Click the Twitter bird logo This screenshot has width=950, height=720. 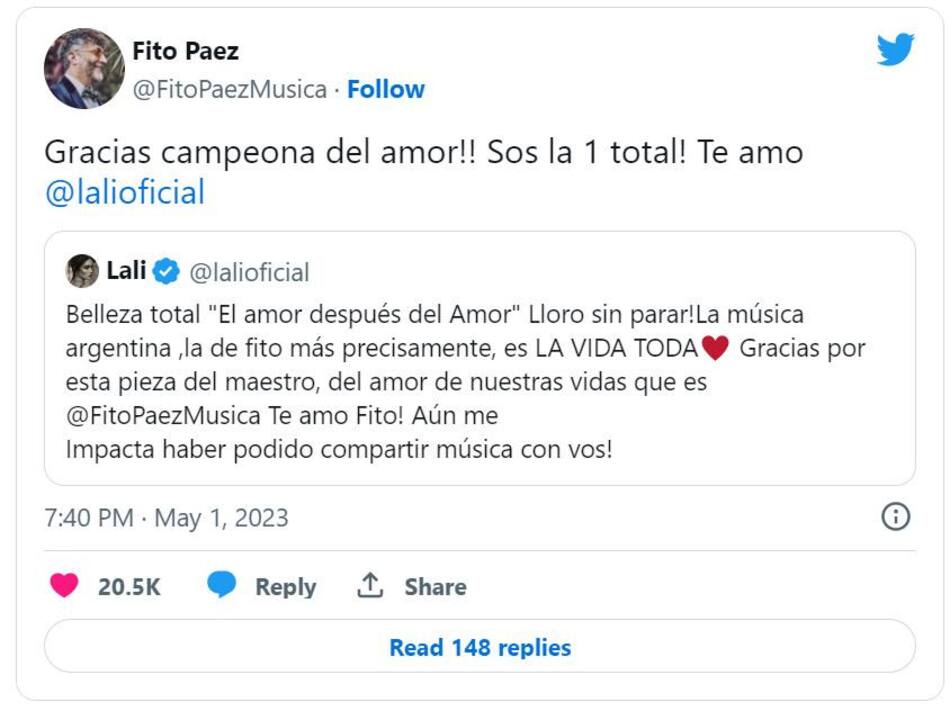pos(895,49)
